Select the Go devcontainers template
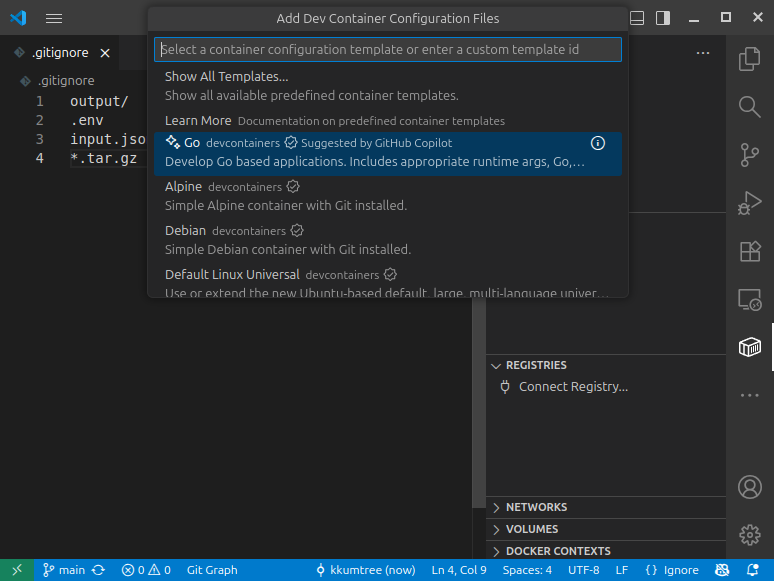The image size is (774, 581). tap(387, 154)
